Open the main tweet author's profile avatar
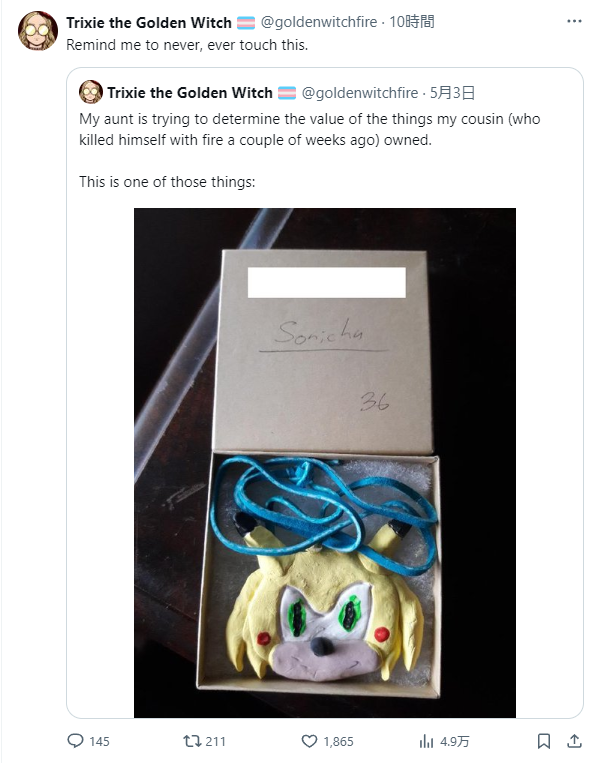 click(x=37, y=30)
